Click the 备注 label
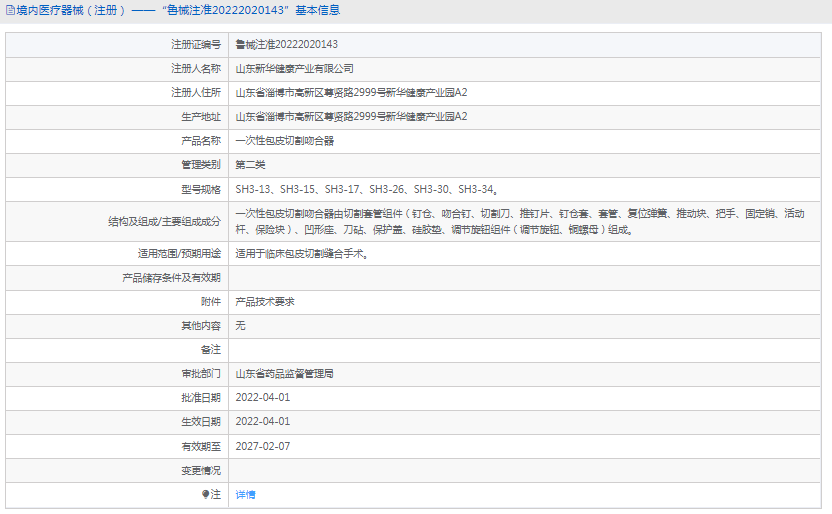The width and height of the screenshot is (832, 514). click(x=211, y=350)
